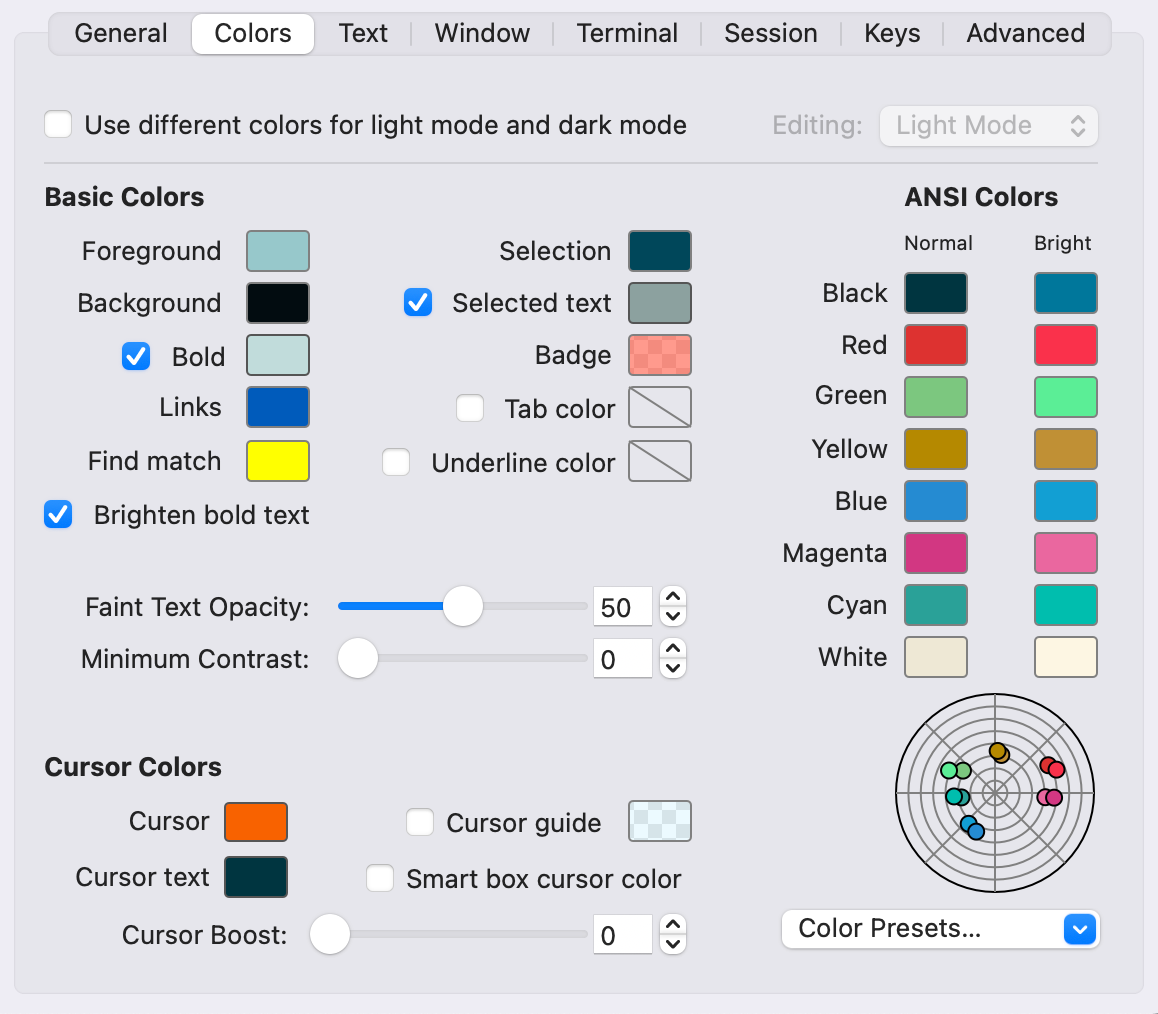Switch to the Keys tab

coord(892,33)
